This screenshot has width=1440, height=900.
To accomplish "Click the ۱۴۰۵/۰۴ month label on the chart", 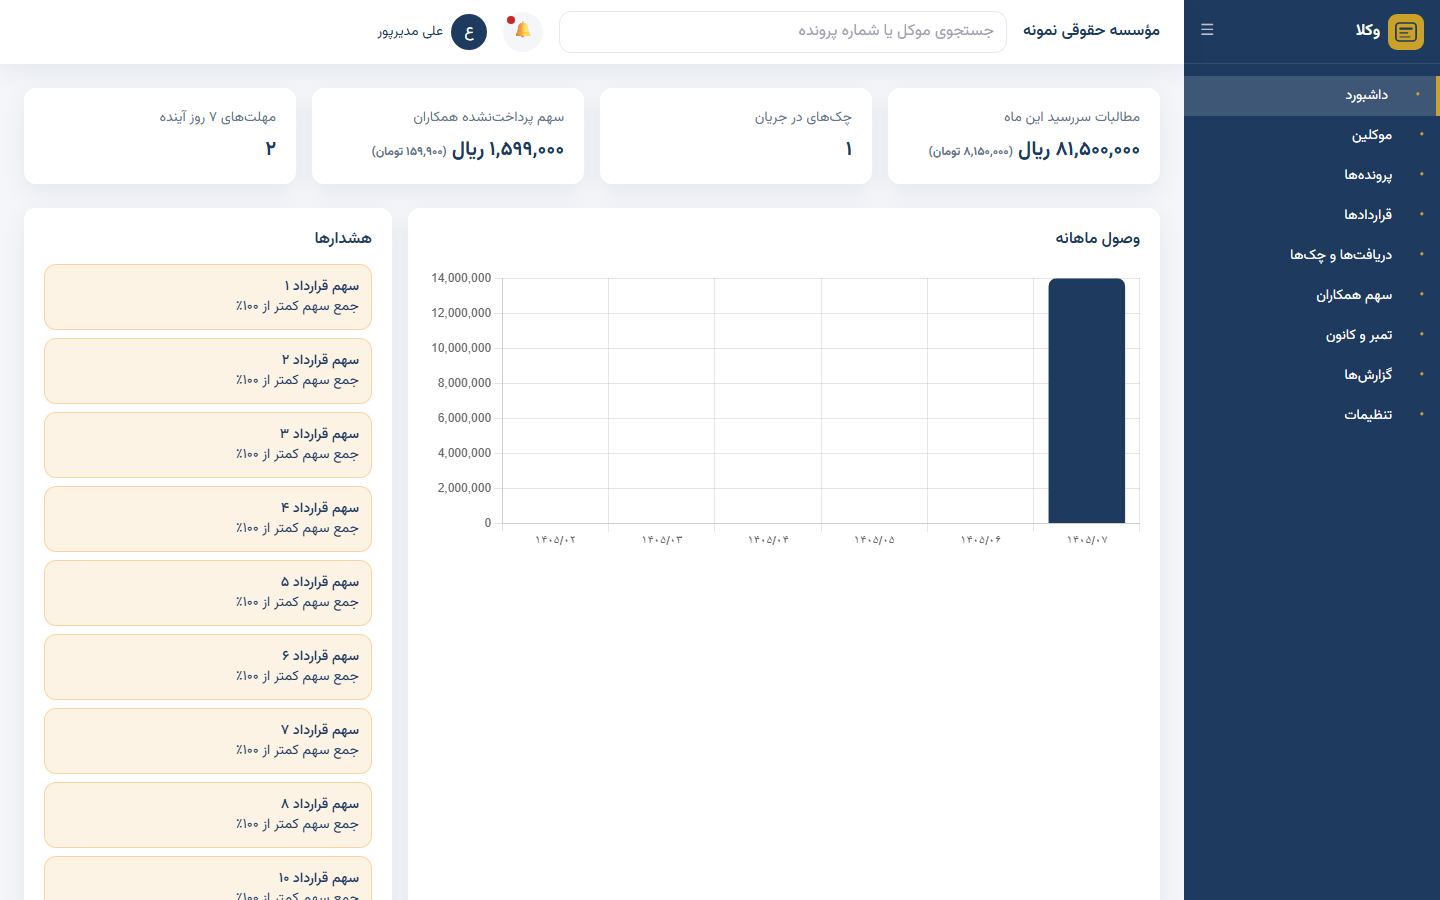I will 768,540.
